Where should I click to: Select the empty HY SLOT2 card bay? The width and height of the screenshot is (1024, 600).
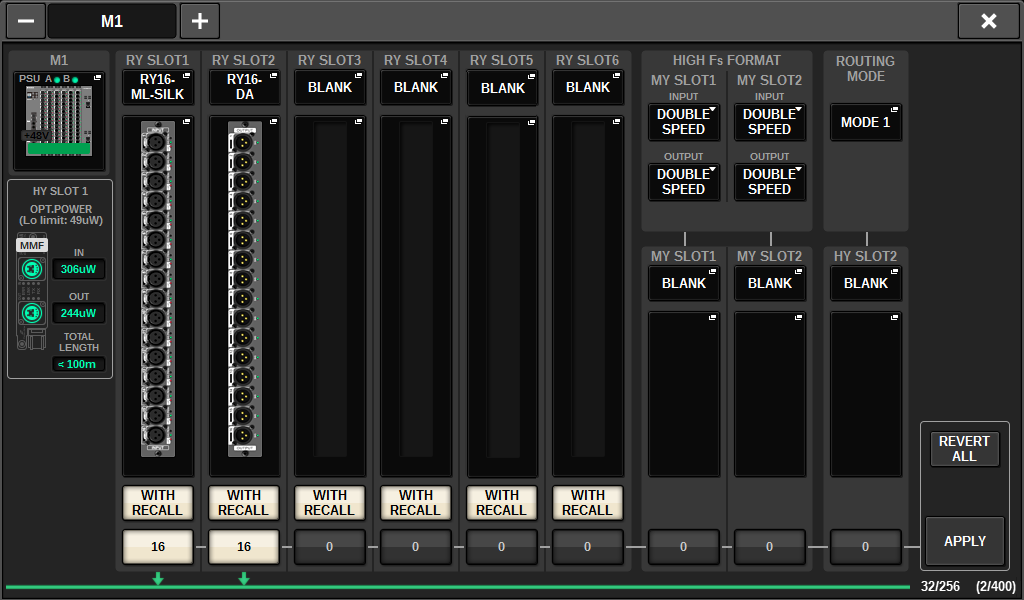pos(866,394)
